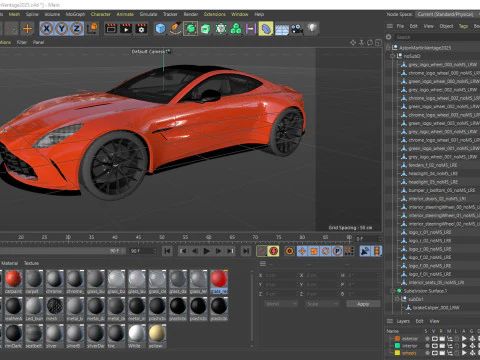Toggle the X axis lock button

click(47, 29)
